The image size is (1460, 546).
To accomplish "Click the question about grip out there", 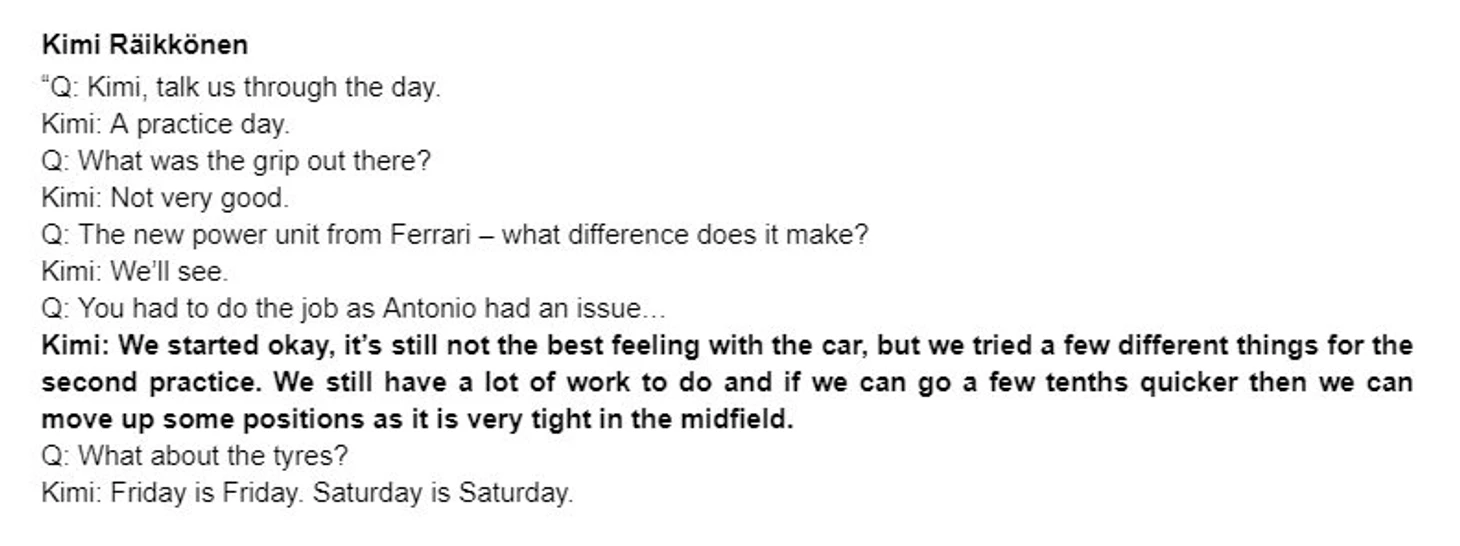I will [236, 161].
